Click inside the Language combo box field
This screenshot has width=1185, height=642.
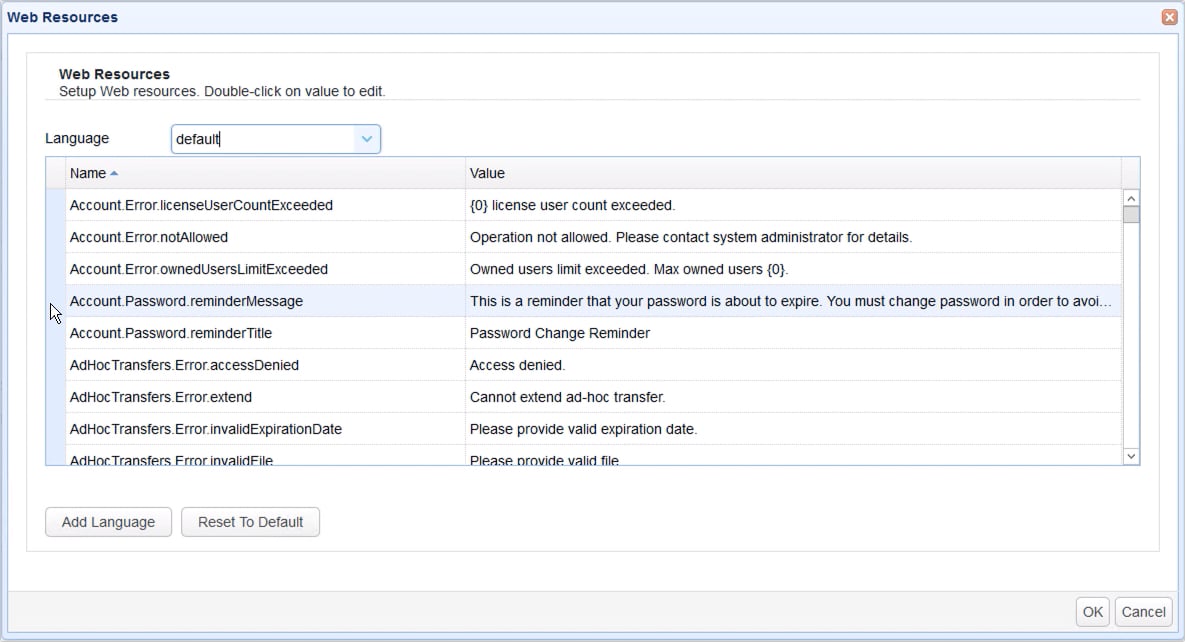tap(260, 138)
